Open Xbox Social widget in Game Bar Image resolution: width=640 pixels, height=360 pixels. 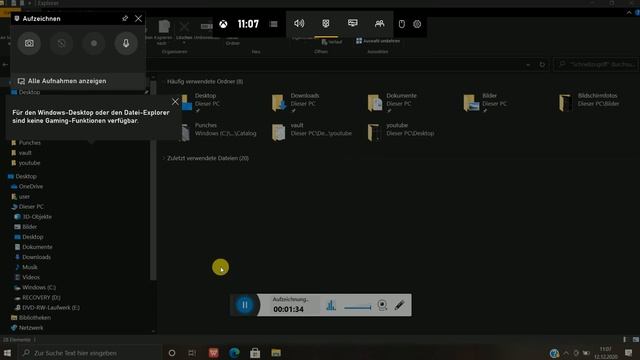[380, 23]
